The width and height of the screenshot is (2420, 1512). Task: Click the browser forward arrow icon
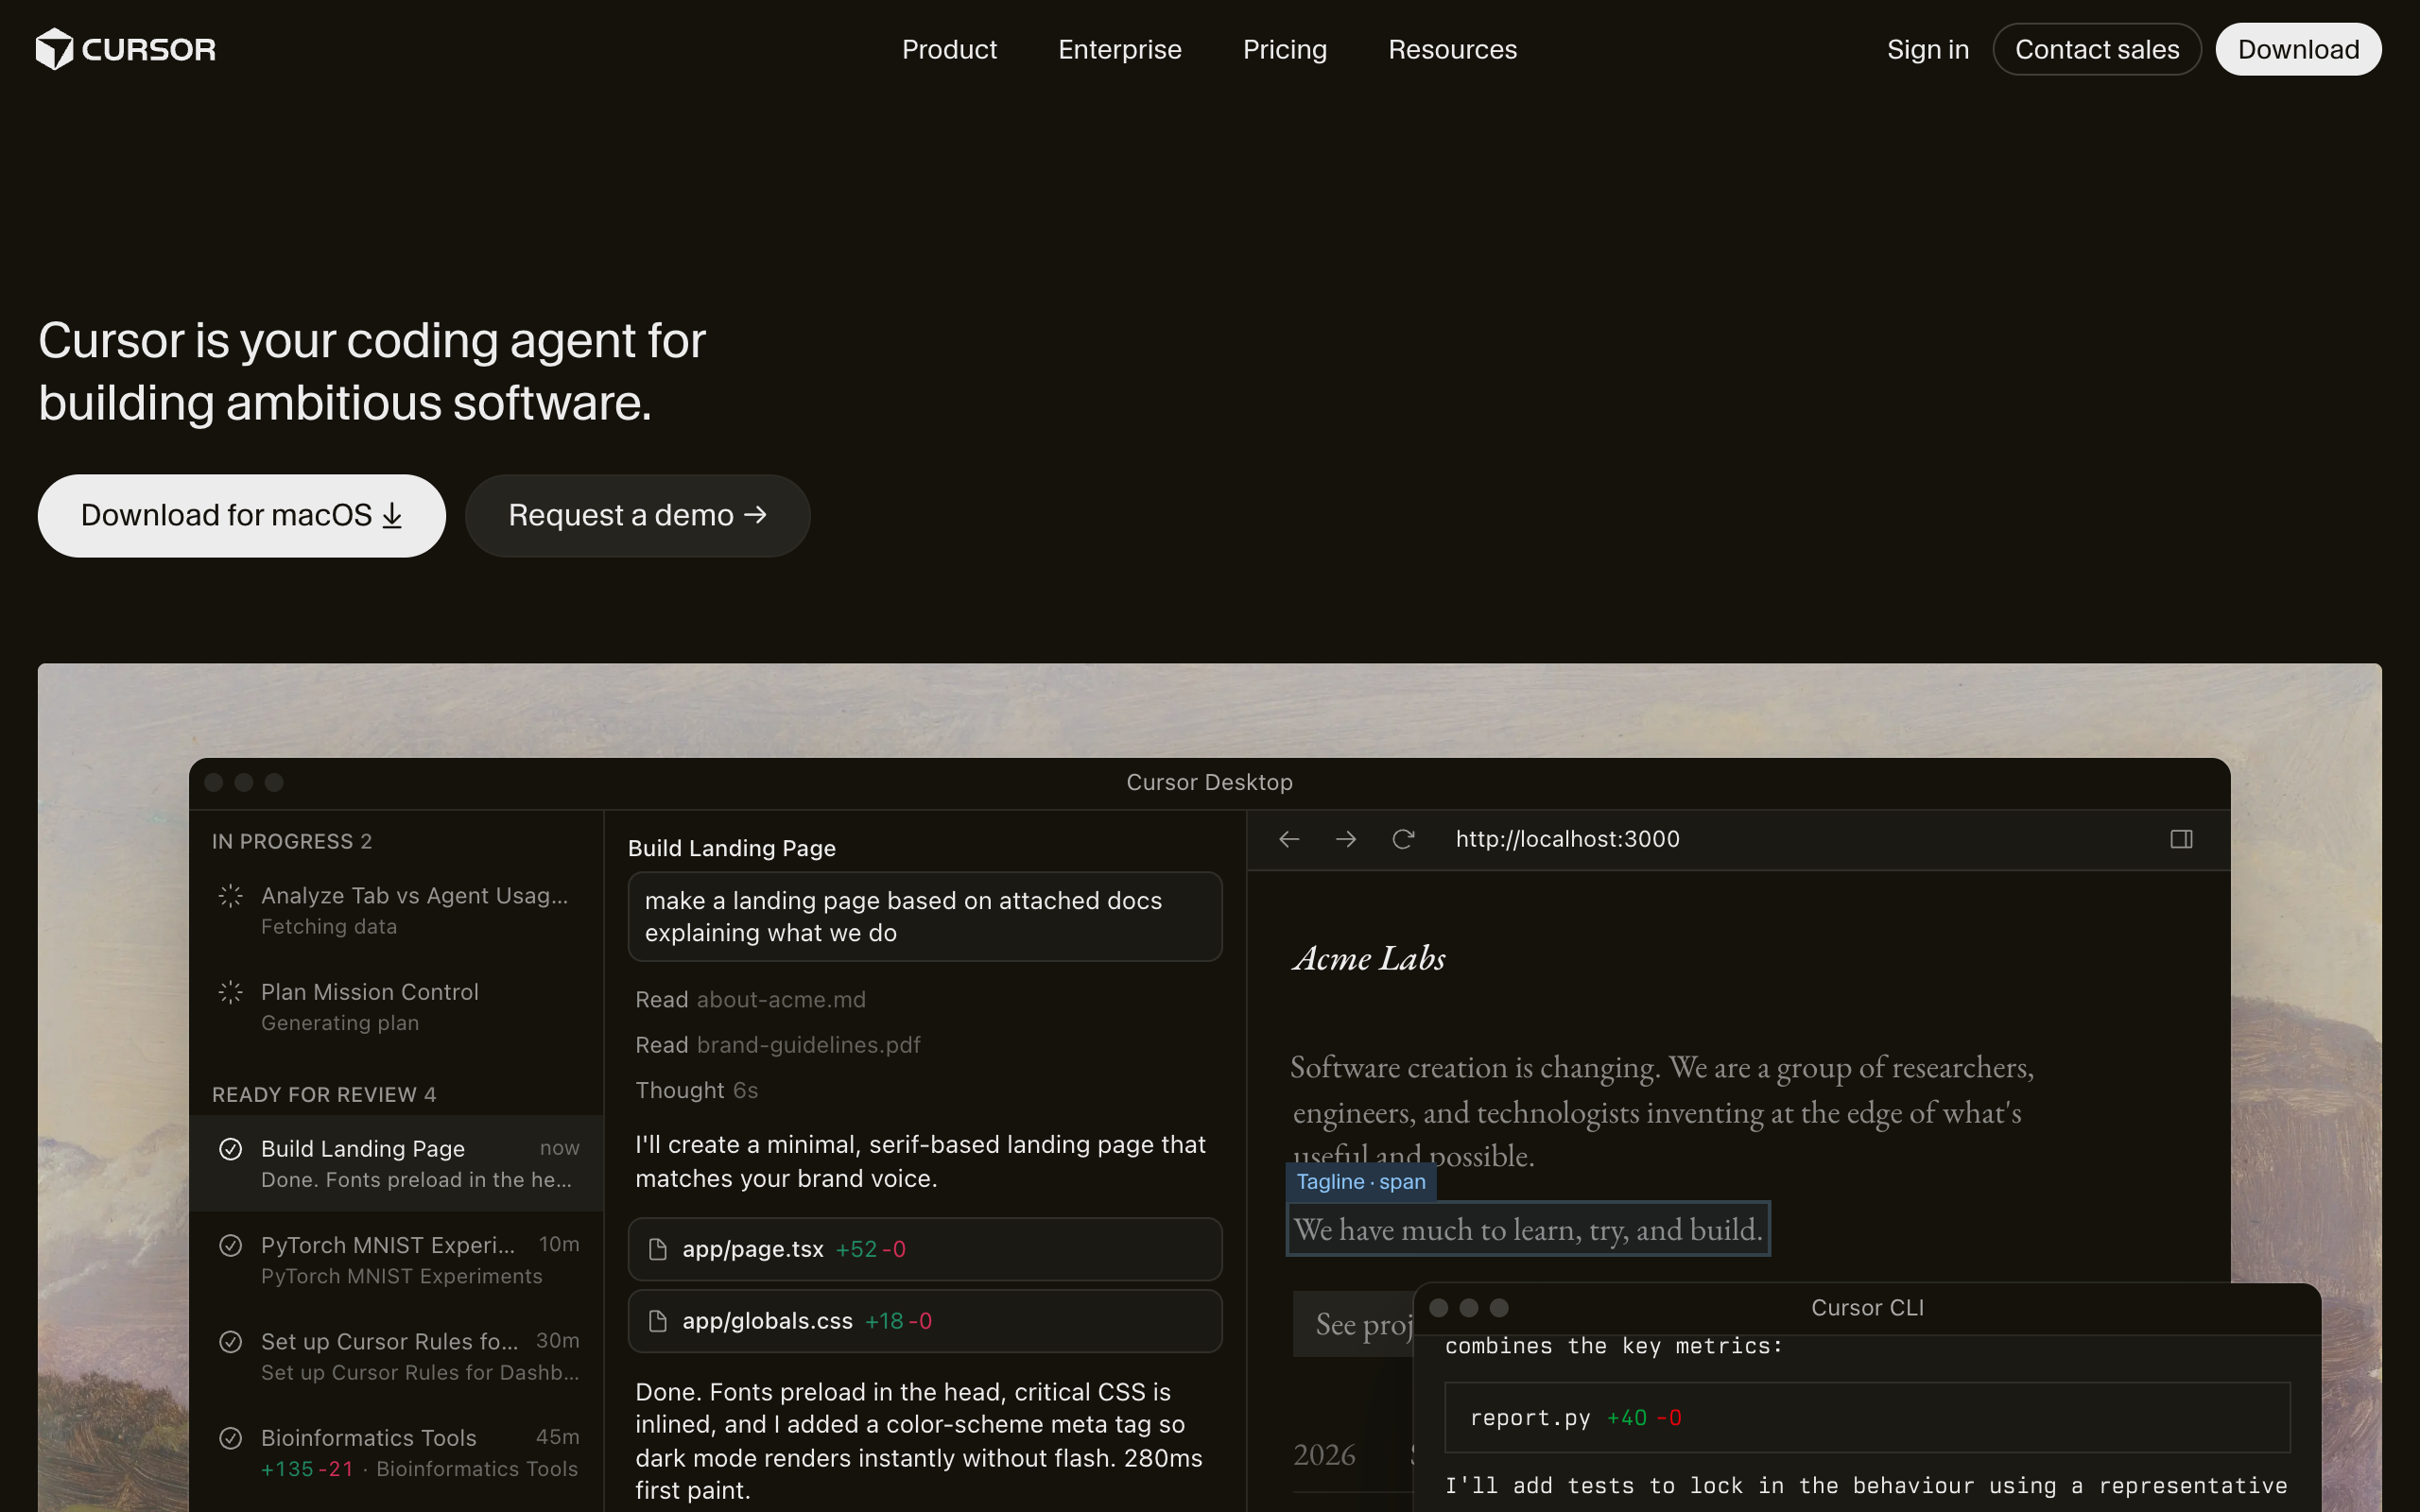click(x=1346, y=839)
